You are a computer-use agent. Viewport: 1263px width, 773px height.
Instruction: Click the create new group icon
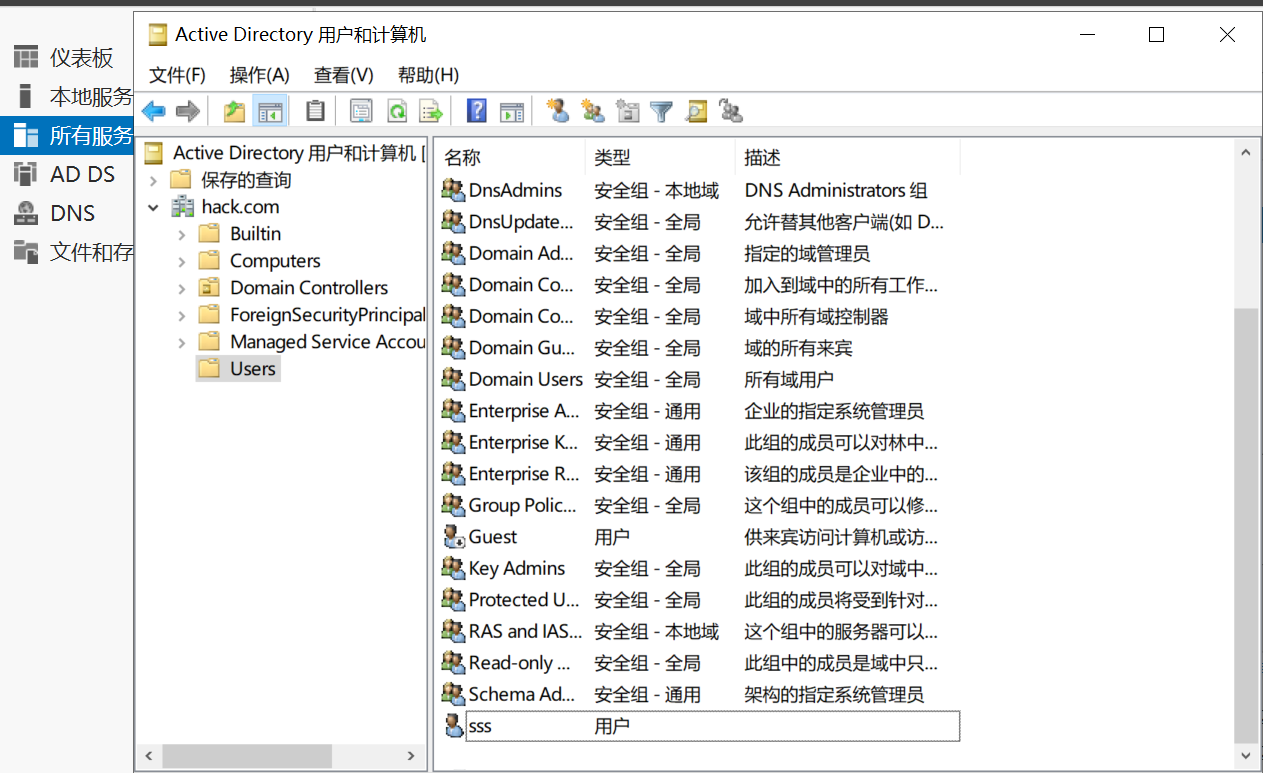593,111
